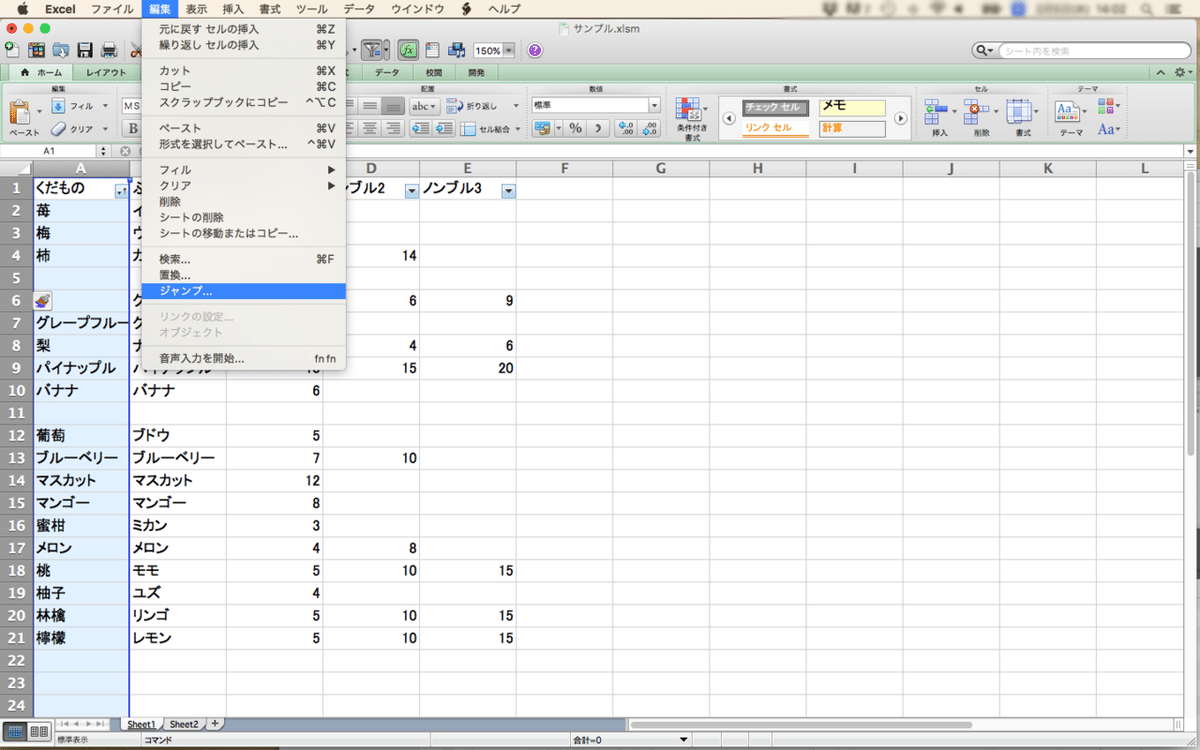Open the 開発 ribbon tab

476,72
